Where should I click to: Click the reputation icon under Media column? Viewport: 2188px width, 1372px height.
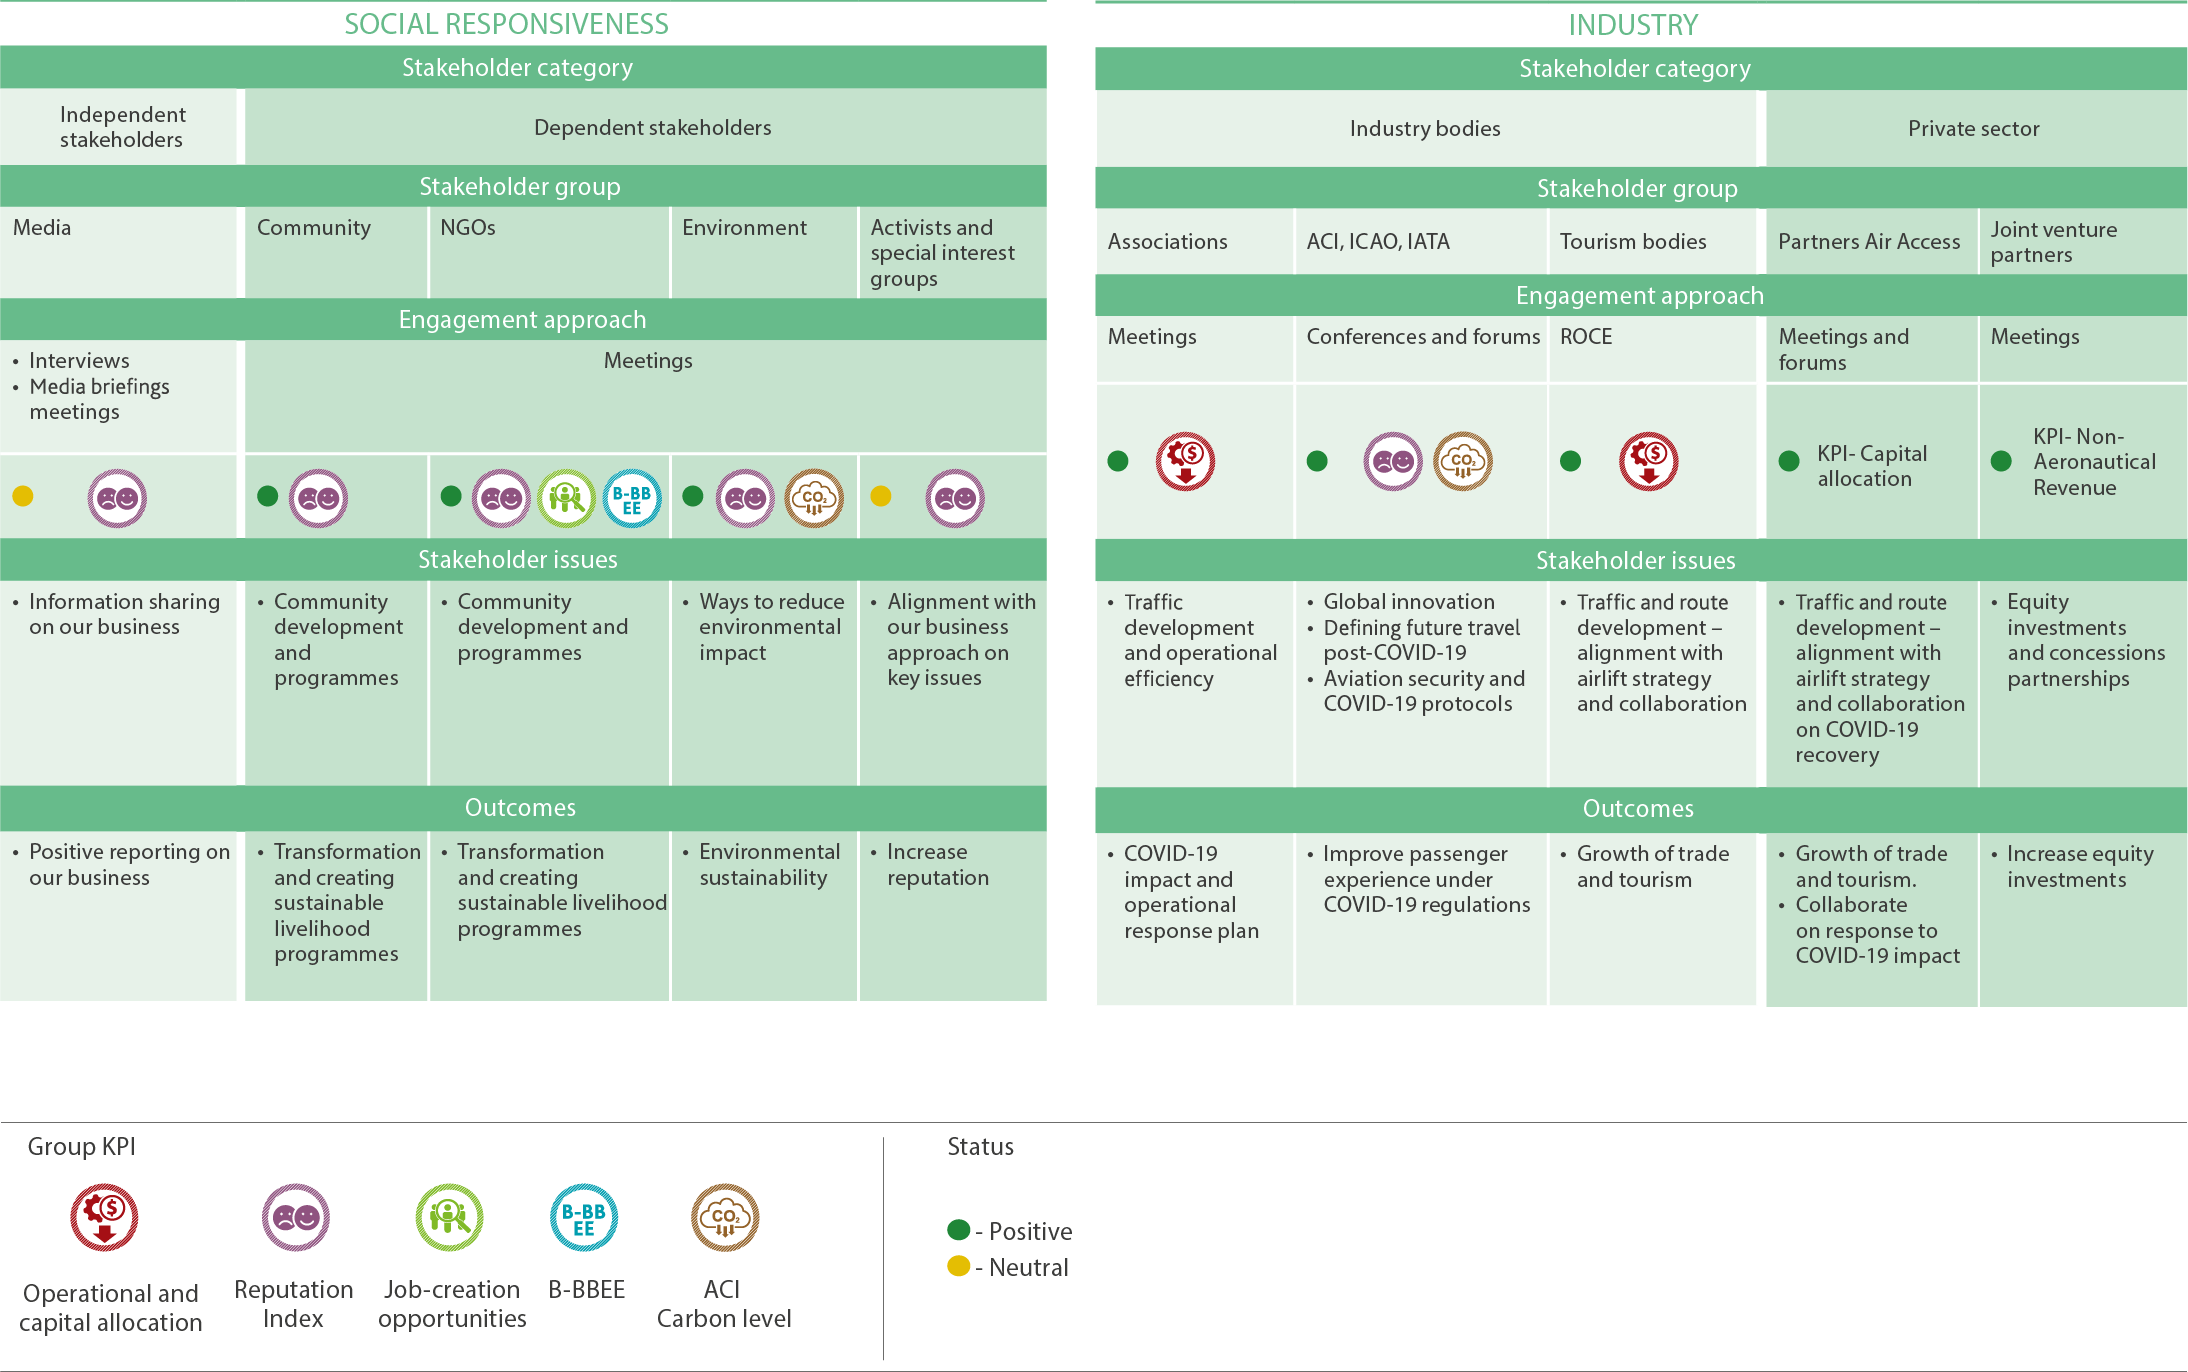point(117,498)
